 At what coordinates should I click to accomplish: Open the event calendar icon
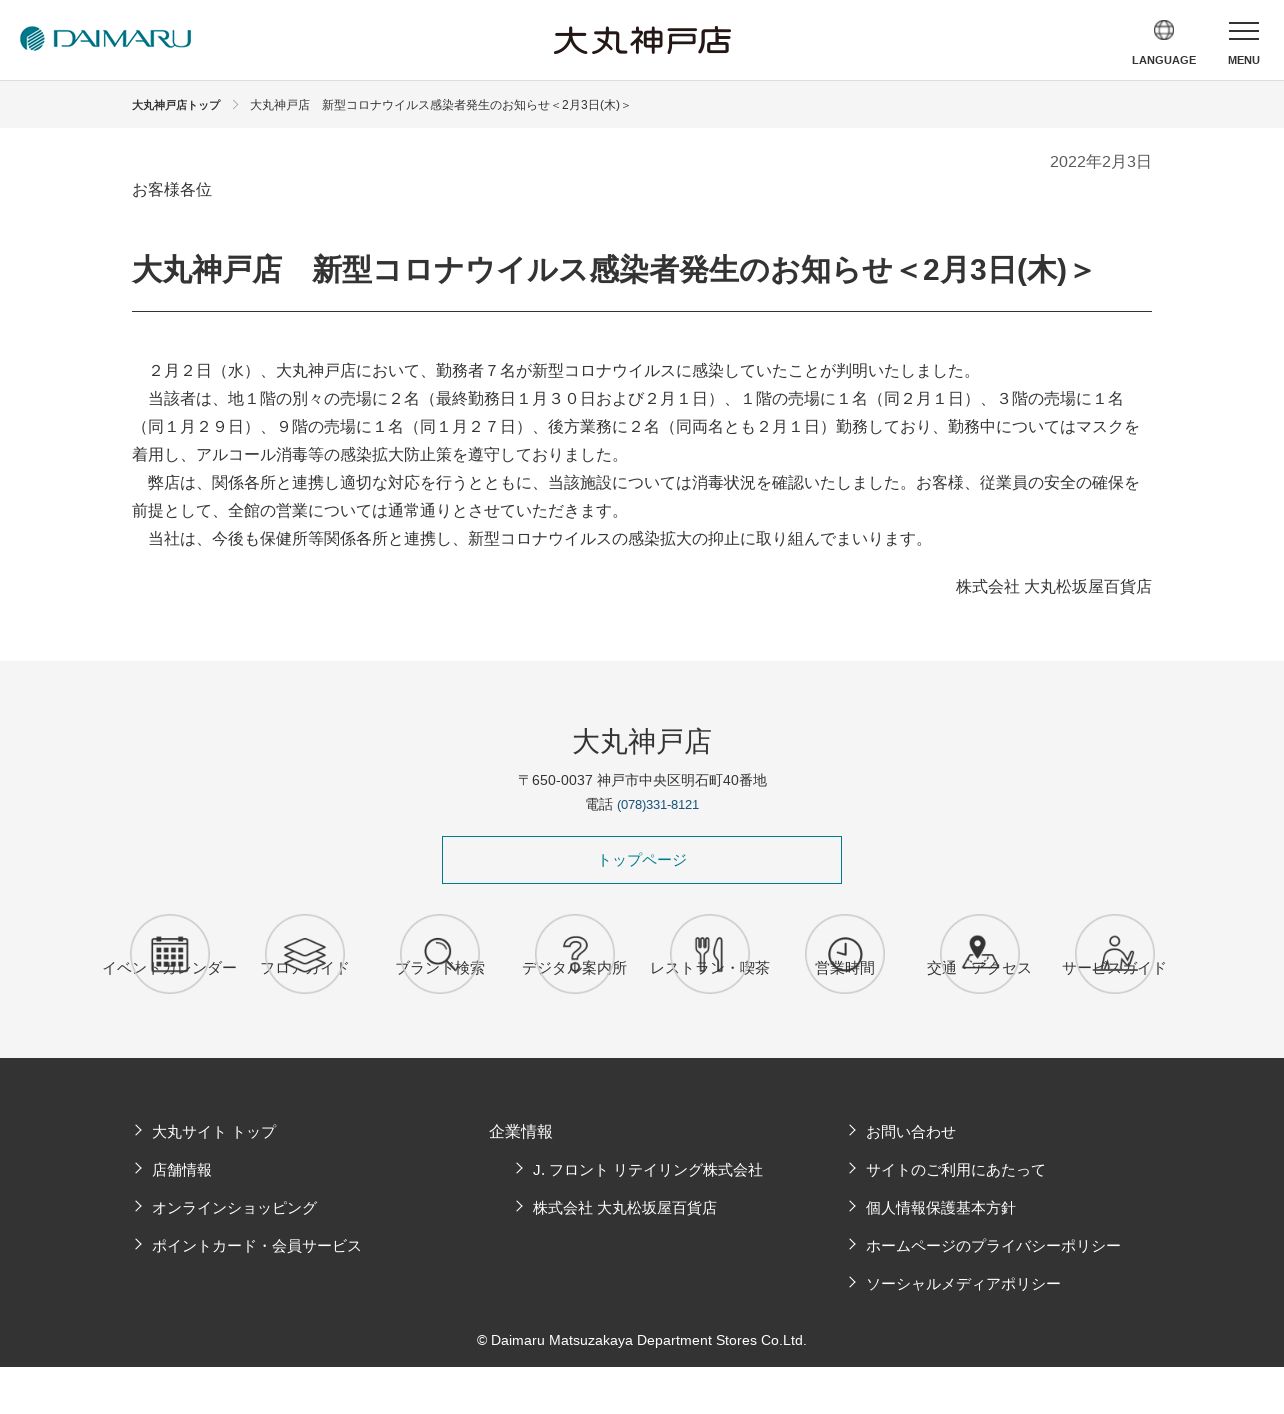(170, 954)
